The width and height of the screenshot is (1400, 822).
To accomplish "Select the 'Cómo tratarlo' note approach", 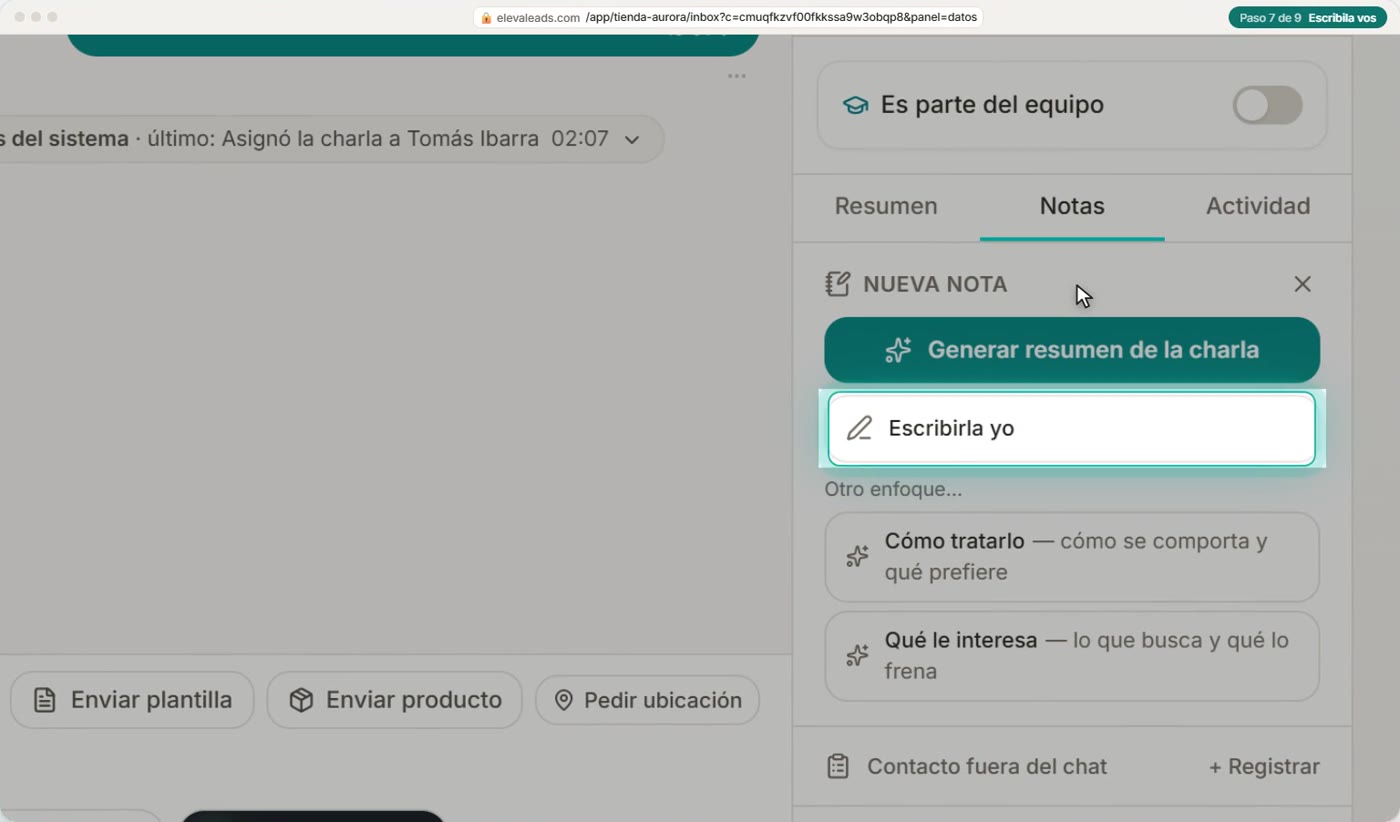I will tap(1072, 557).
